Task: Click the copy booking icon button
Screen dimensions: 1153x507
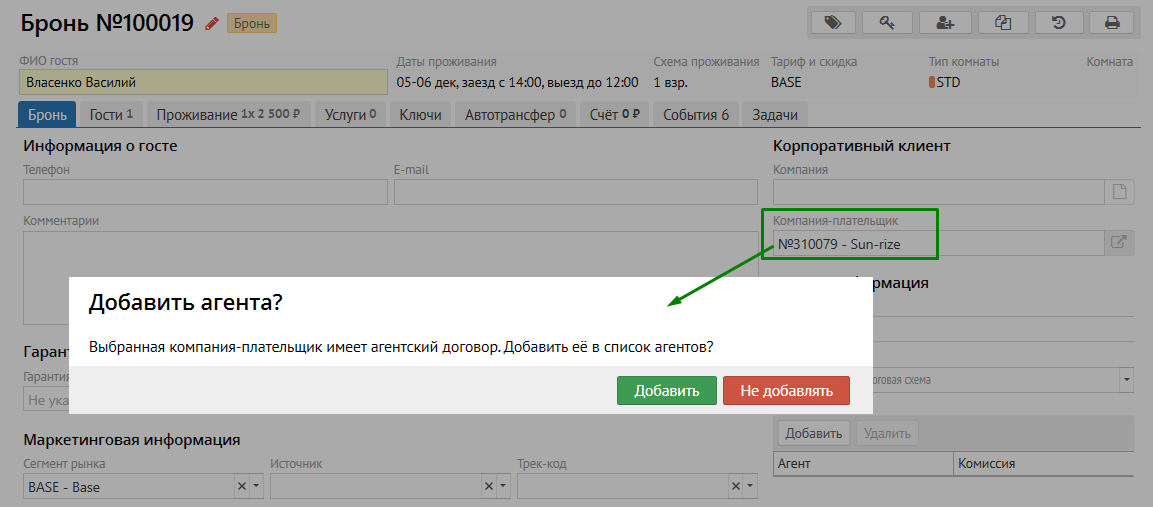Action: [x=1002, y=22]
